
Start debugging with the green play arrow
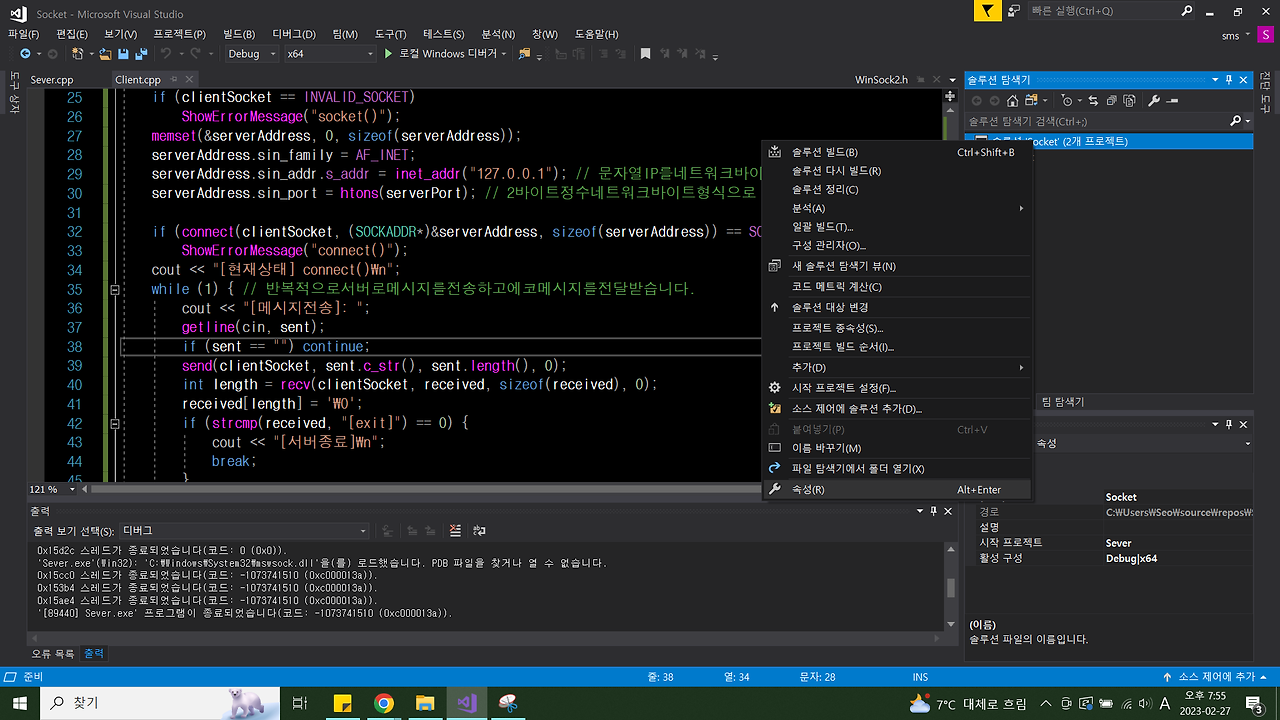coord(388,53)
